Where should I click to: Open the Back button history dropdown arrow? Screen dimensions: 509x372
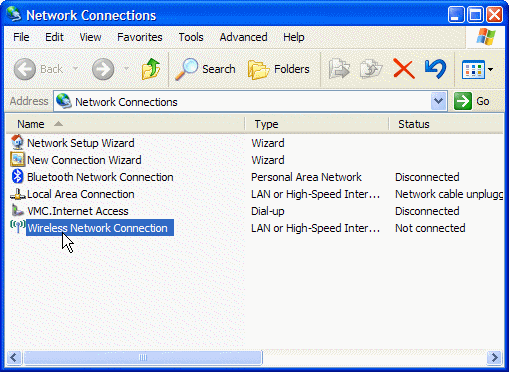tap(76, 69)
